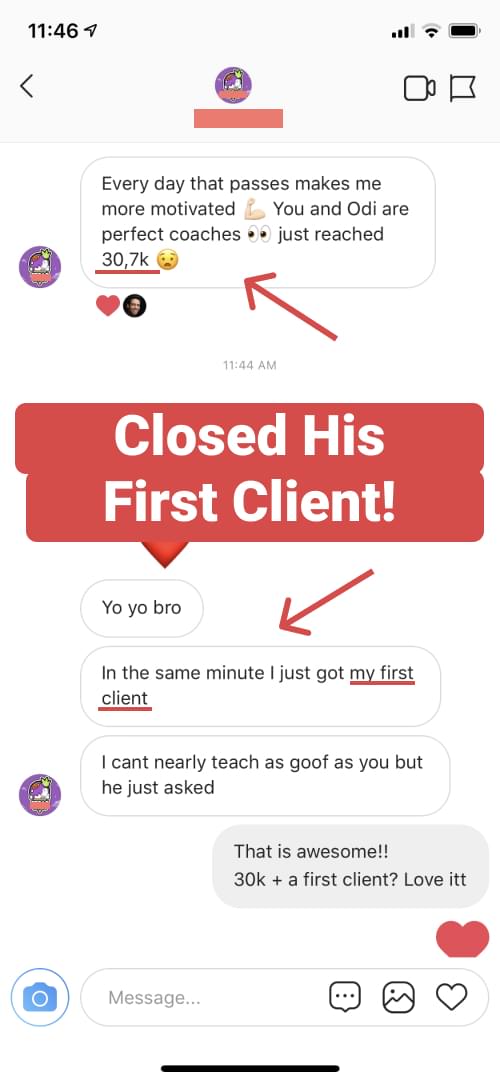Screen dimensions: 500x1083
Task: Tap the 'I cant nearly teach' message bubble
Action: pyautogui.click(x=265, y=775)
